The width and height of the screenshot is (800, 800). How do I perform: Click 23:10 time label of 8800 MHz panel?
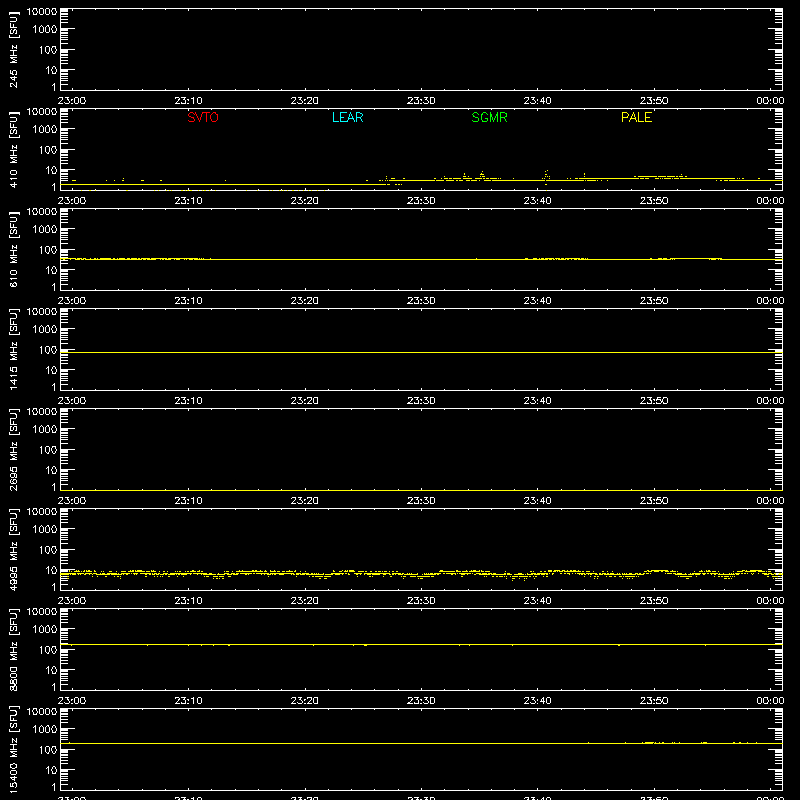tap(188, 701)
